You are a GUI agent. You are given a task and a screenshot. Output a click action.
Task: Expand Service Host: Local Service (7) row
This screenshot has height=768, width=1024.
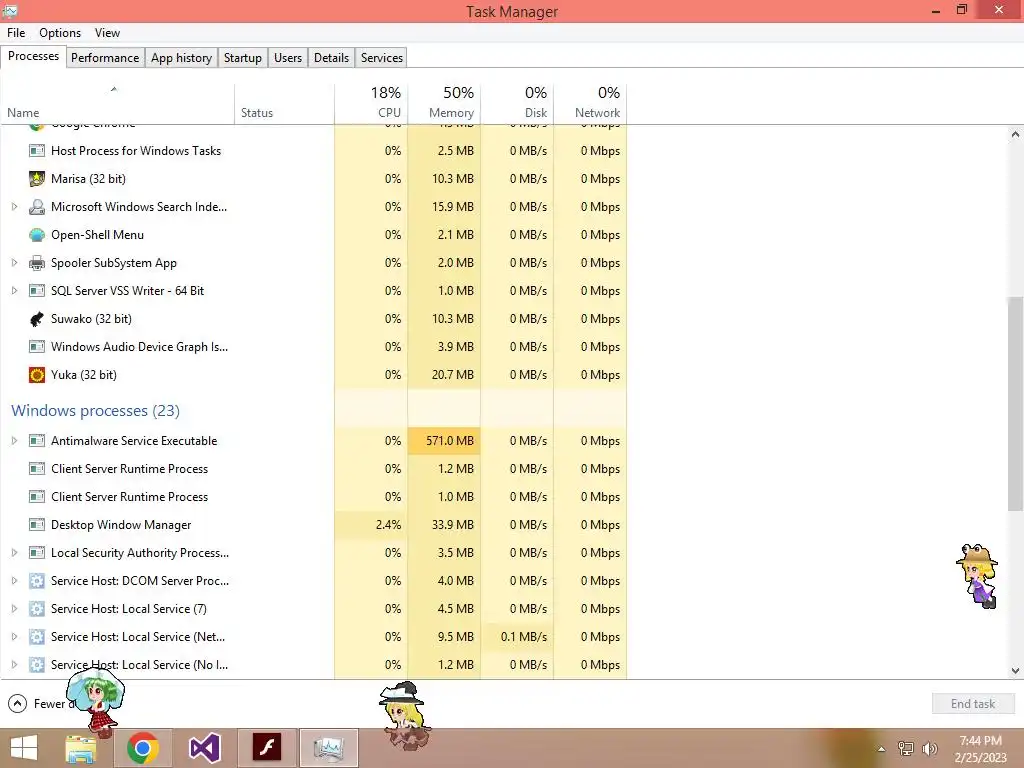pyautogui.click(x=14, y=609)
